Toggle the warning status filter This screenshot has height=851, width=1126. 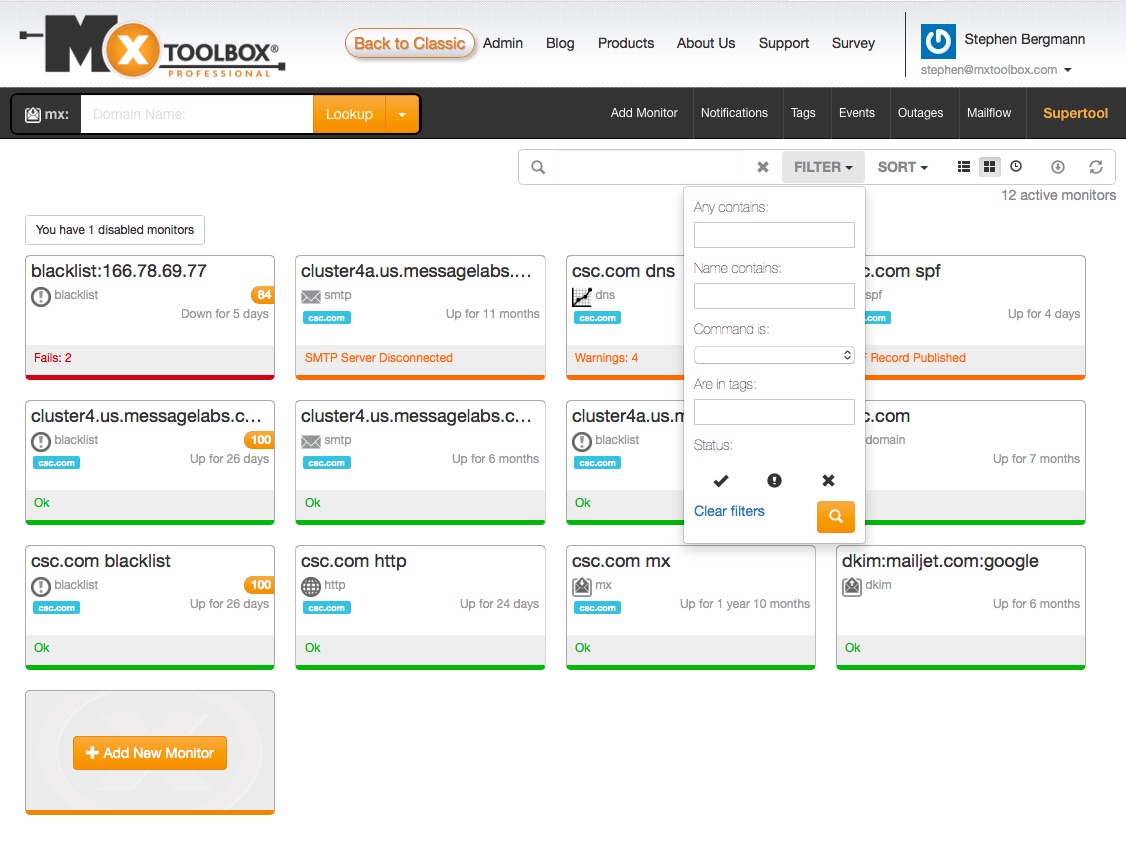click(774, 480)
